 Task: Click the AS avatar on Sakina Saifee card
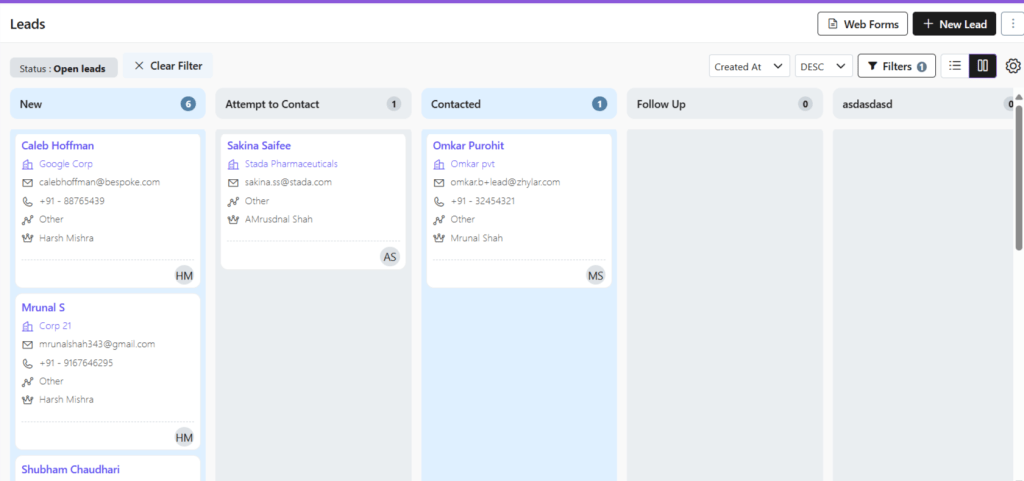[x=390, y=257]
